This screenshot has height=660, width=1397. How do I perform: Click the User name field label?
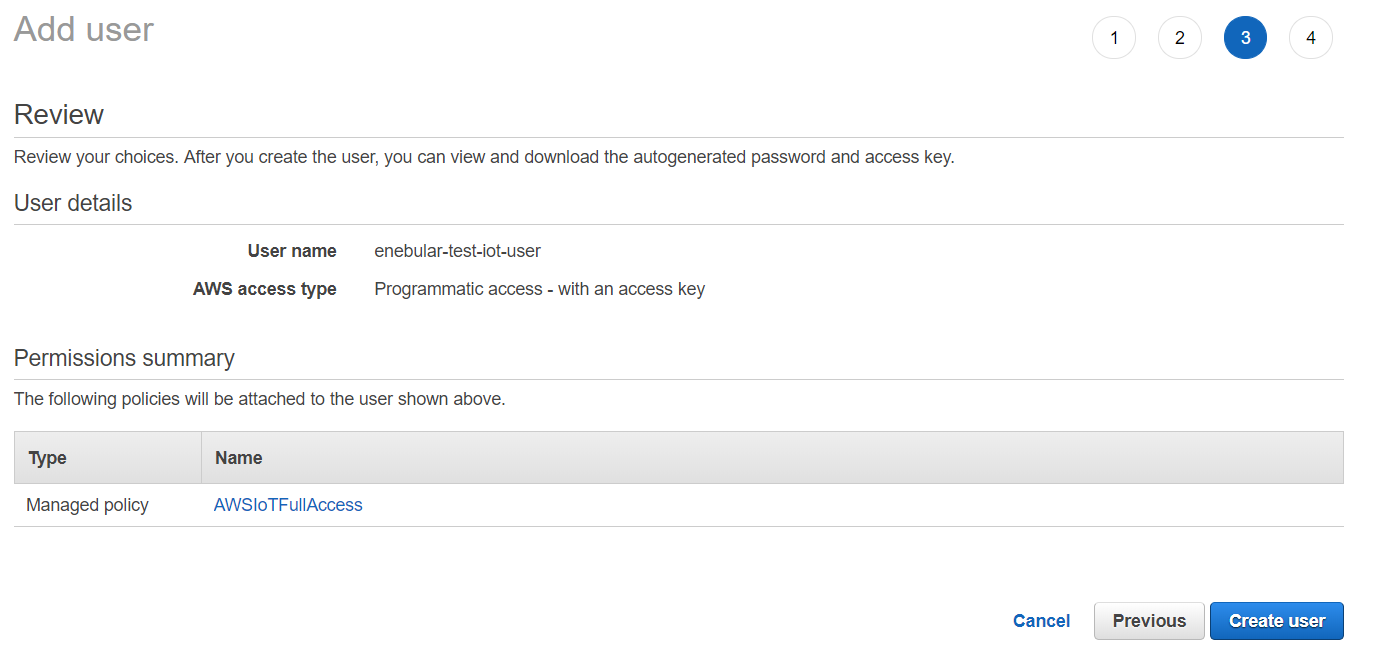(x=292, y=251)
